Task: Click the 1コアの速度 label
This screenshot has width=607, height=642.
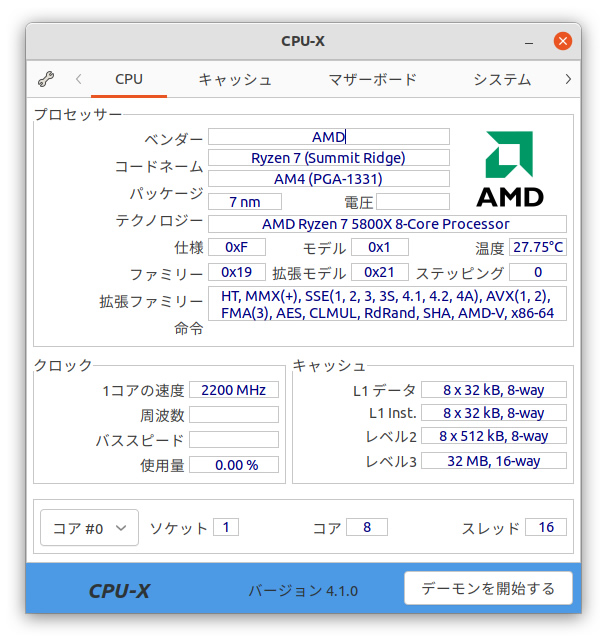Action: 143,391
